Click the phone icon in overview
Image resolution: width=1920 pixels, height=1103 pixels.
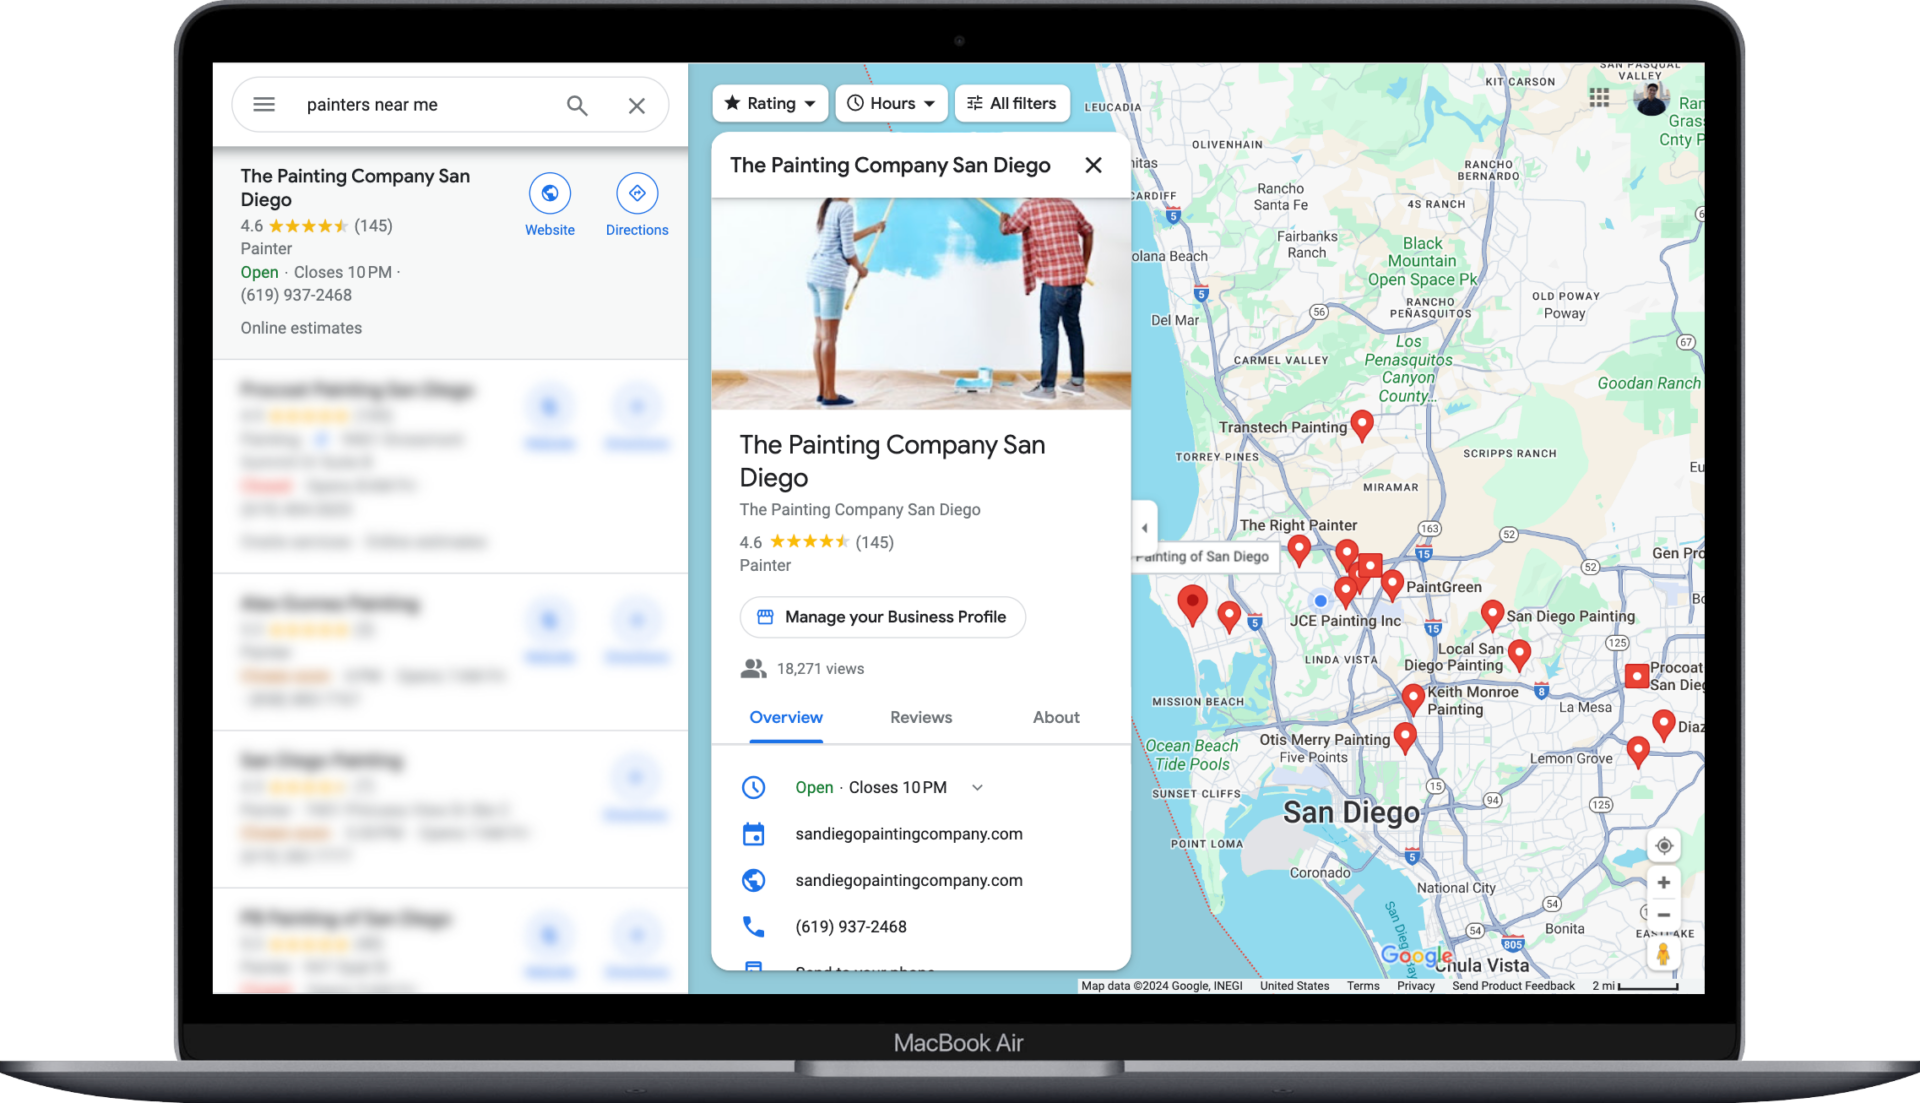pos(754,927)
